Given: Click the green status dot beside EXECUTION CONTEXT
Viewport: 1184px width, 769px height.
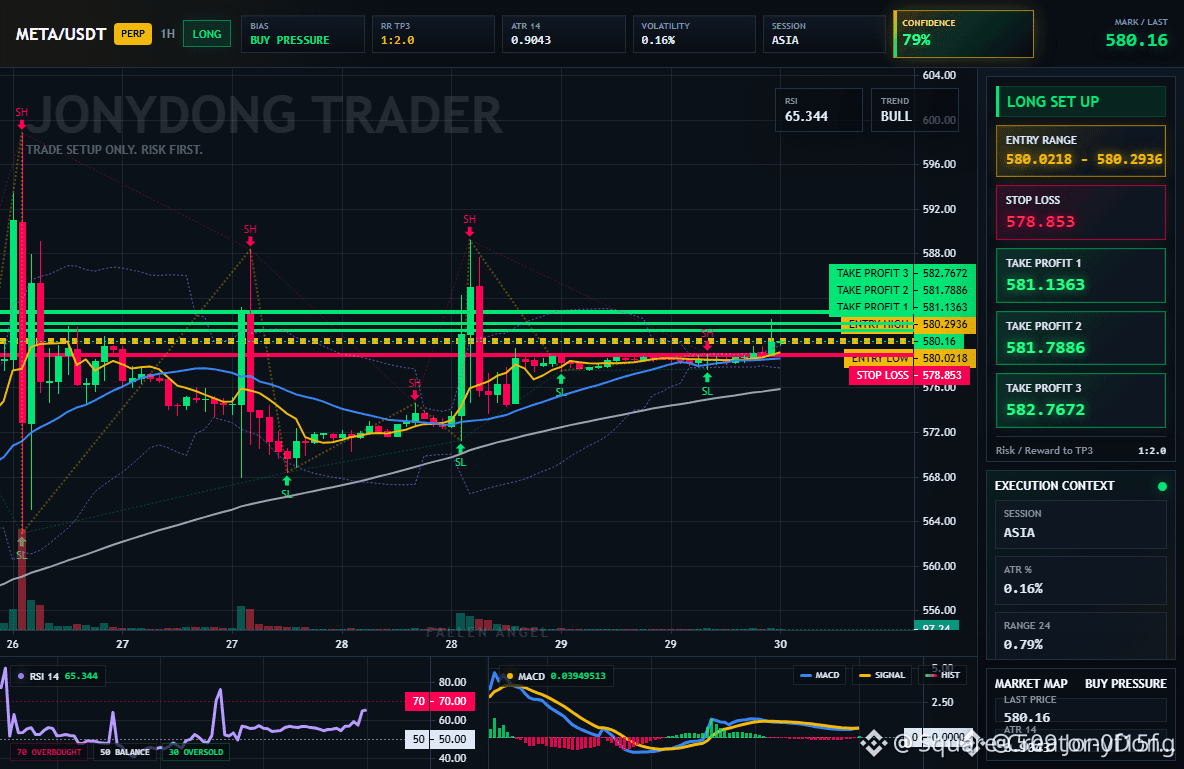Looking at the screenshot, I should [x=1162, y=486].
